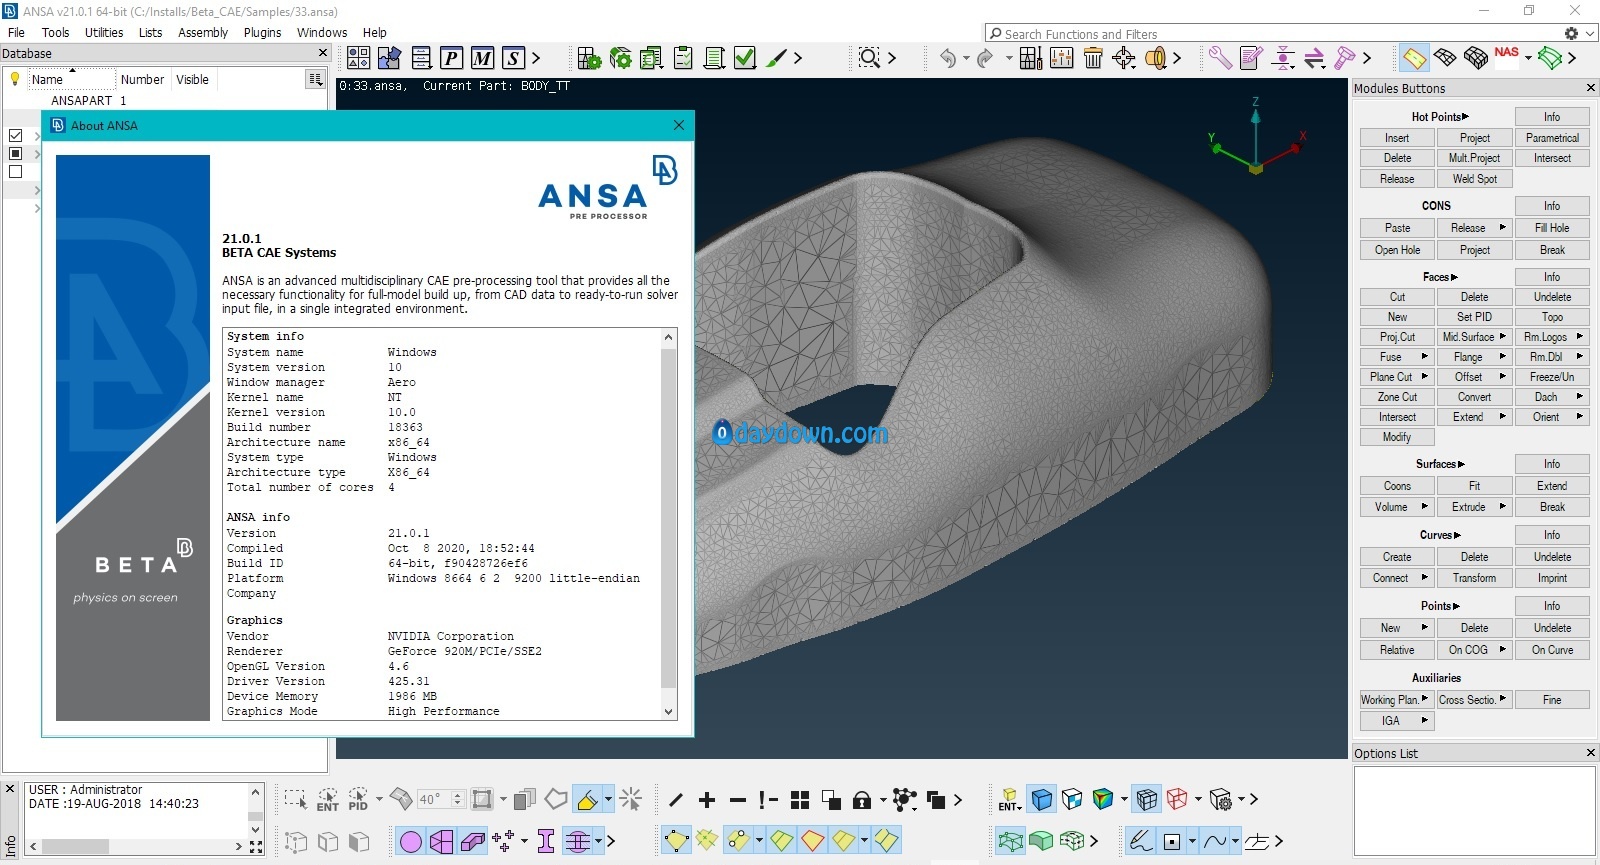
Task: Click the purple I-beam elements icon
Action: pos(546,842)
